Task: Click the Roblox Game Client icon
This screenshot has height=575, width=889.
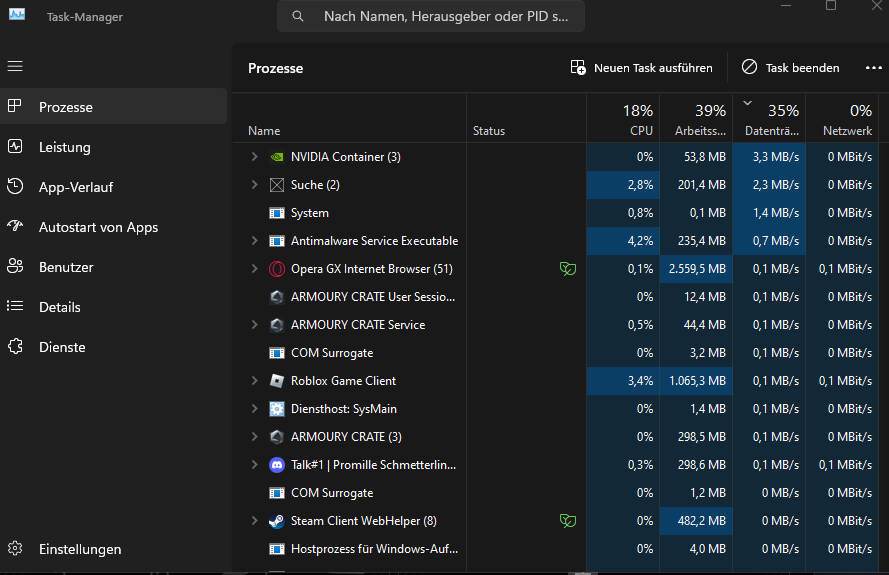Action: click(x=277, y=381)
